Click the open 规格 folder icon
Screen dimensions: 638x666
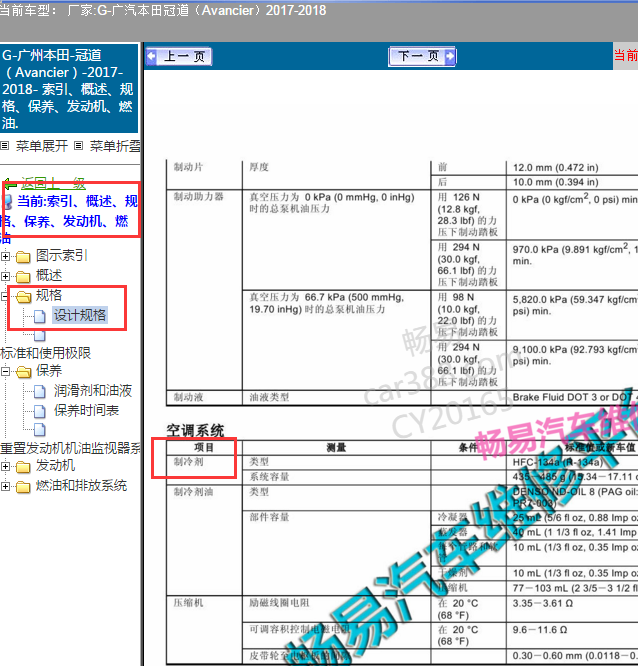click(x=24, y=296)
